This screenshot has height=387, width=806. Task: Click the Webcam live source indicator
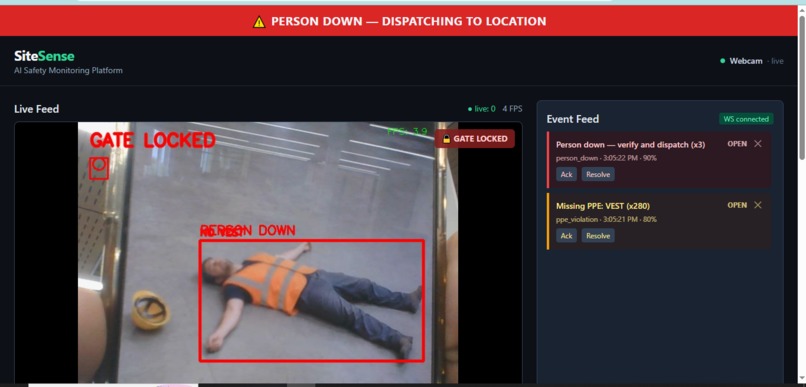click(x=752, y=61)
